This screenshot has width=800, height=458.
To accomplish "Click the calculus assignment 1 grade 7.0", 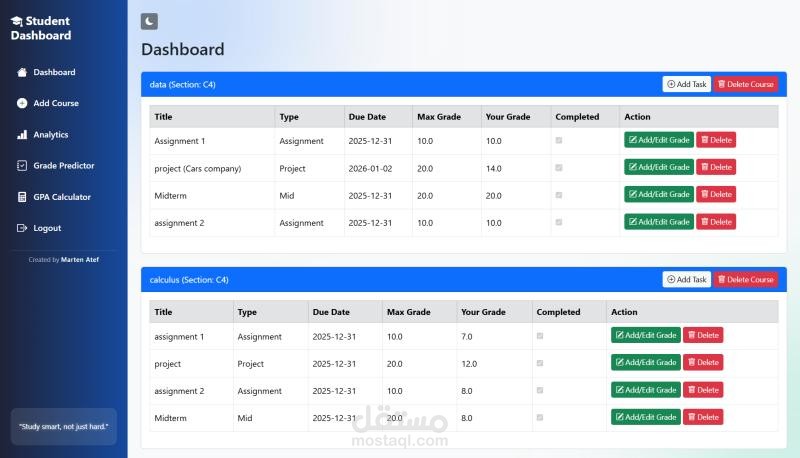I will pos(467,337).
